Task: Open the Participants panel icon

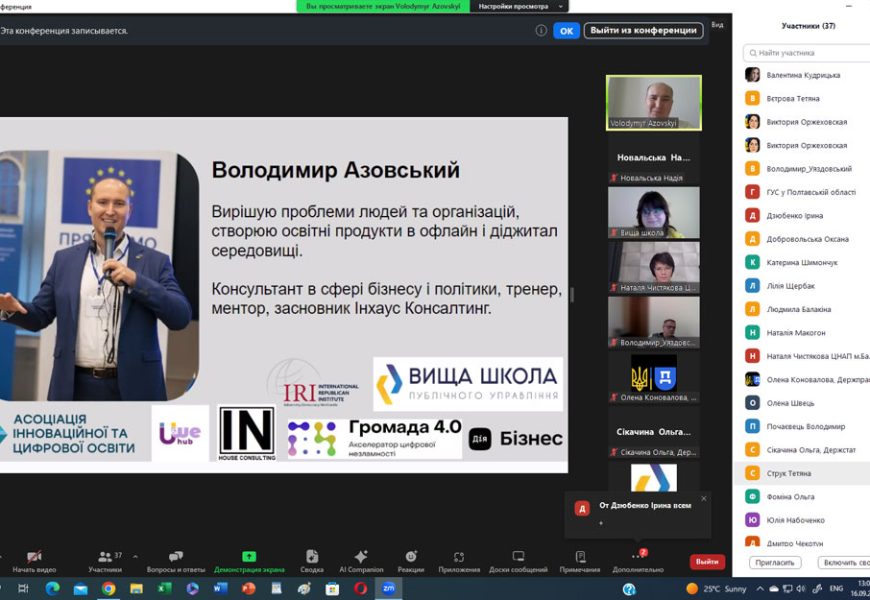Action: pos(103,557)
